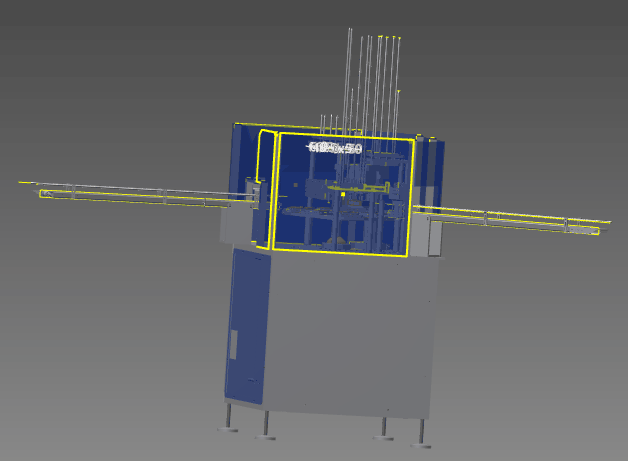The width and height of the screenshot is (628, 461).
Task: Select the tall vertical rods on top
Action: [375, 80]
